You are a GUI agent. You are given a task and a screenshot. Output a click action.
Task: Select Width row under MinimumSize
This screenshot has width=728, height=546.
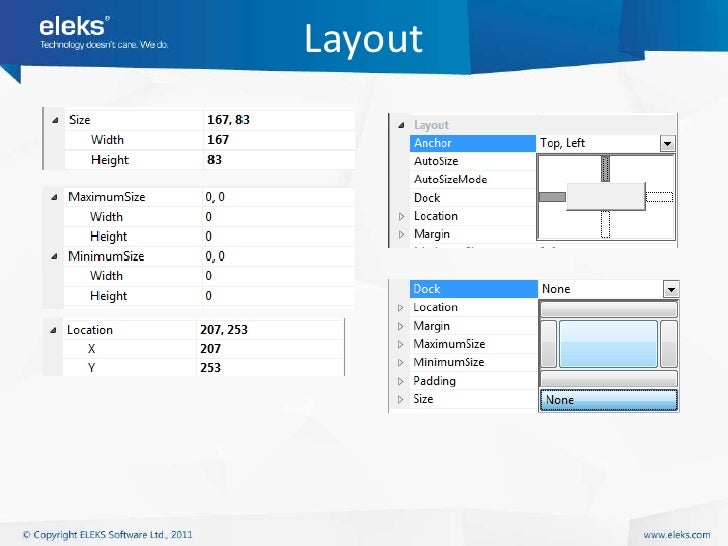[x=209, y=276]
